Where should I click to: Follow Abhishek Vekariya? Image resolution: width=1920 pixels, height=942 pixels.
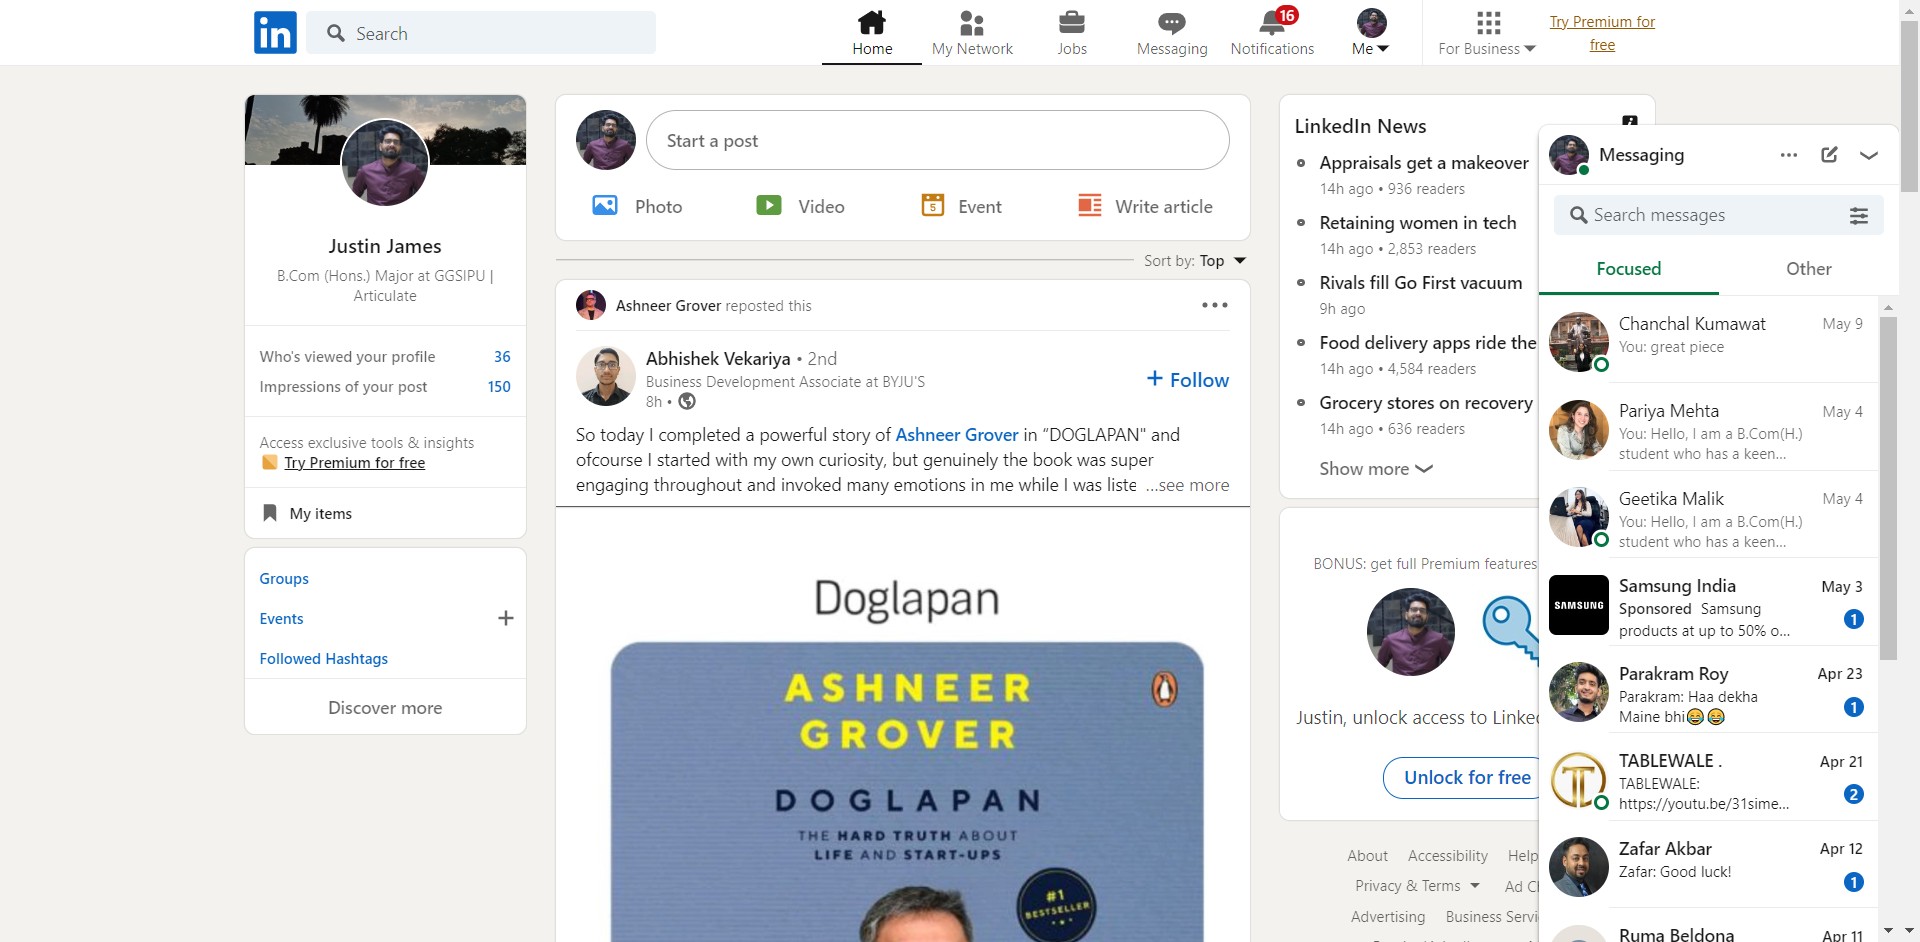(x=1188, y=380)
